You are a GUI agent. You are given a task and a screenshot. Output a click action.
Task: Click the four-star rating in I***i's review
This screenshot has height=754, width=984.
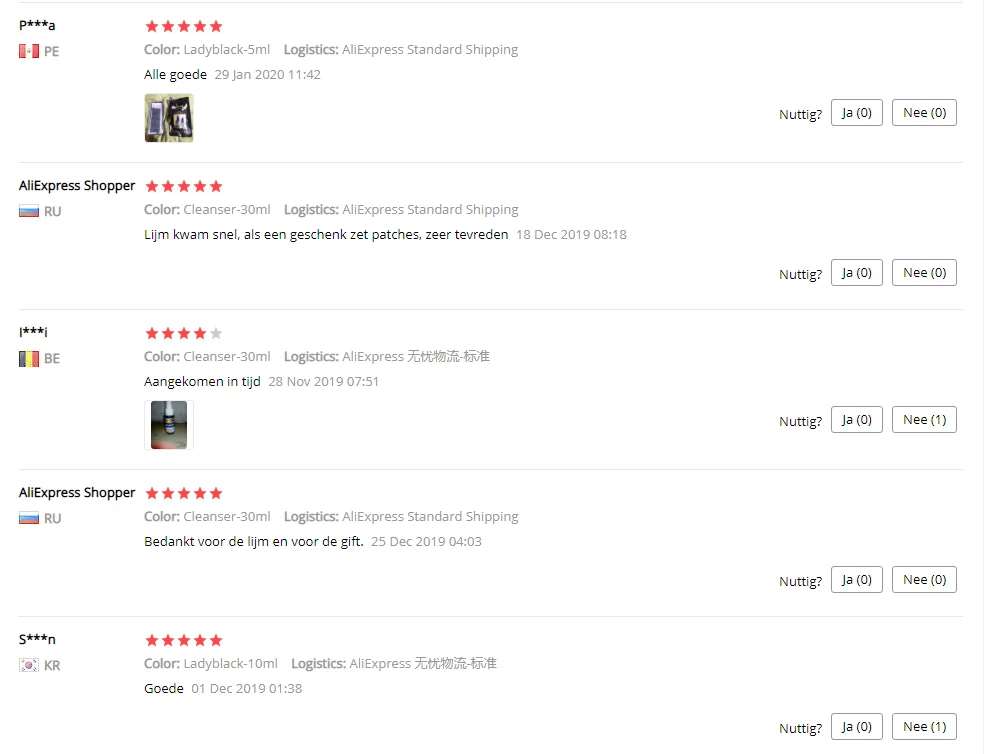pos(184,333)
